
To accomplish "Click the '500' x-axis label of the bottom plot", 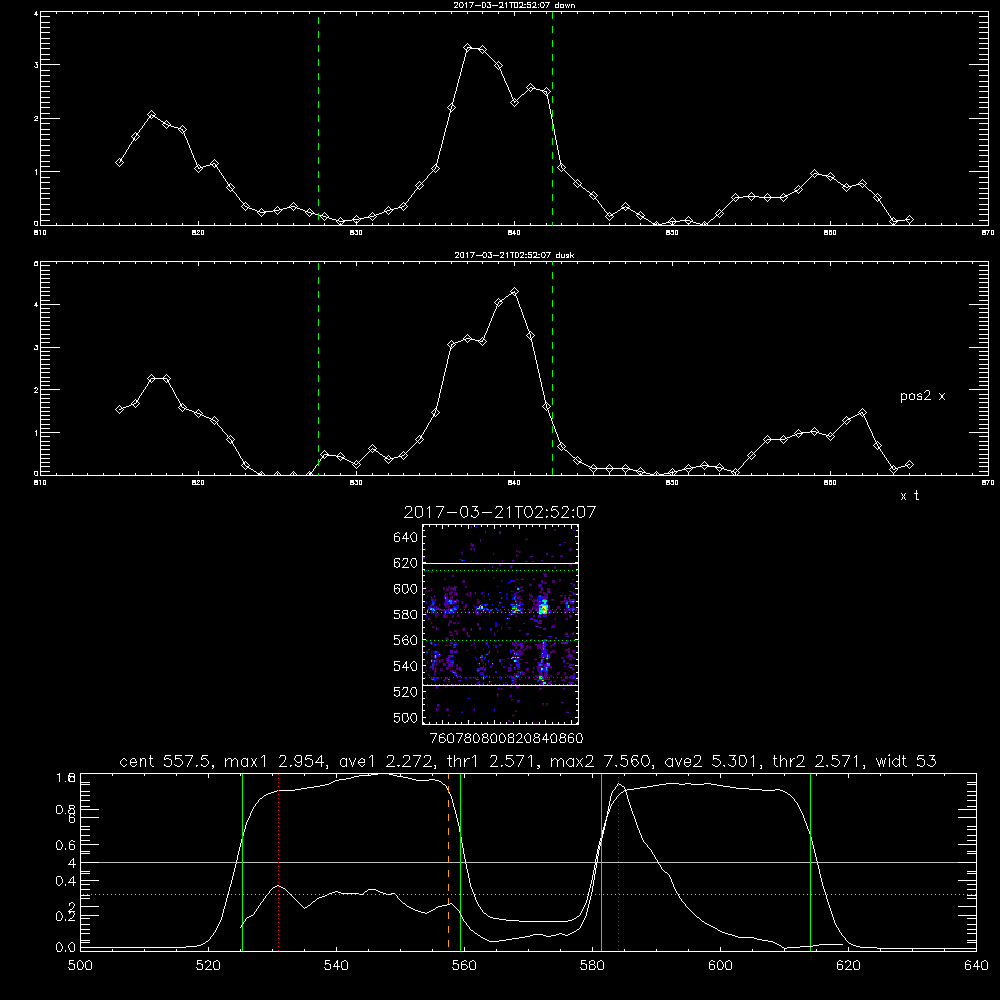I will pyautogui.click(x=80, y=966).
